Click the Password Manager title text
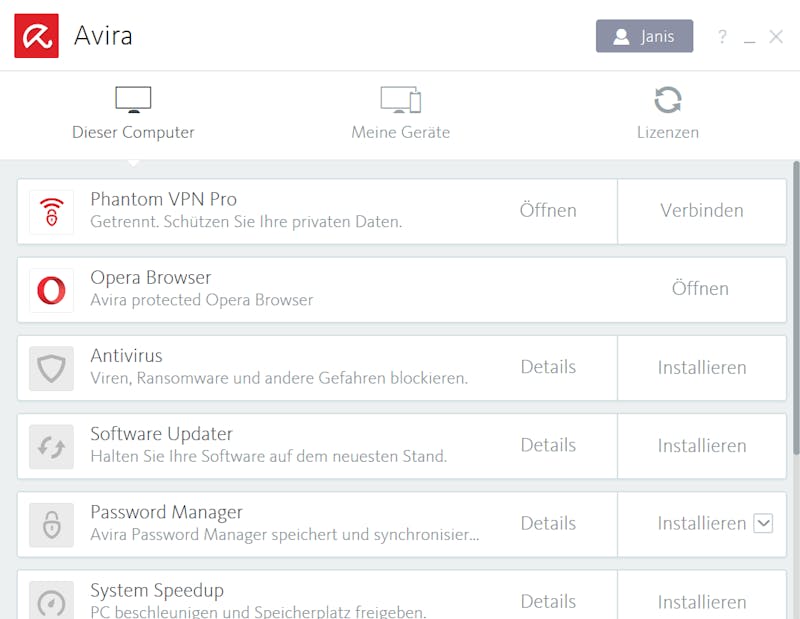This screenshot has width=800, height=619. coord(166,512)
